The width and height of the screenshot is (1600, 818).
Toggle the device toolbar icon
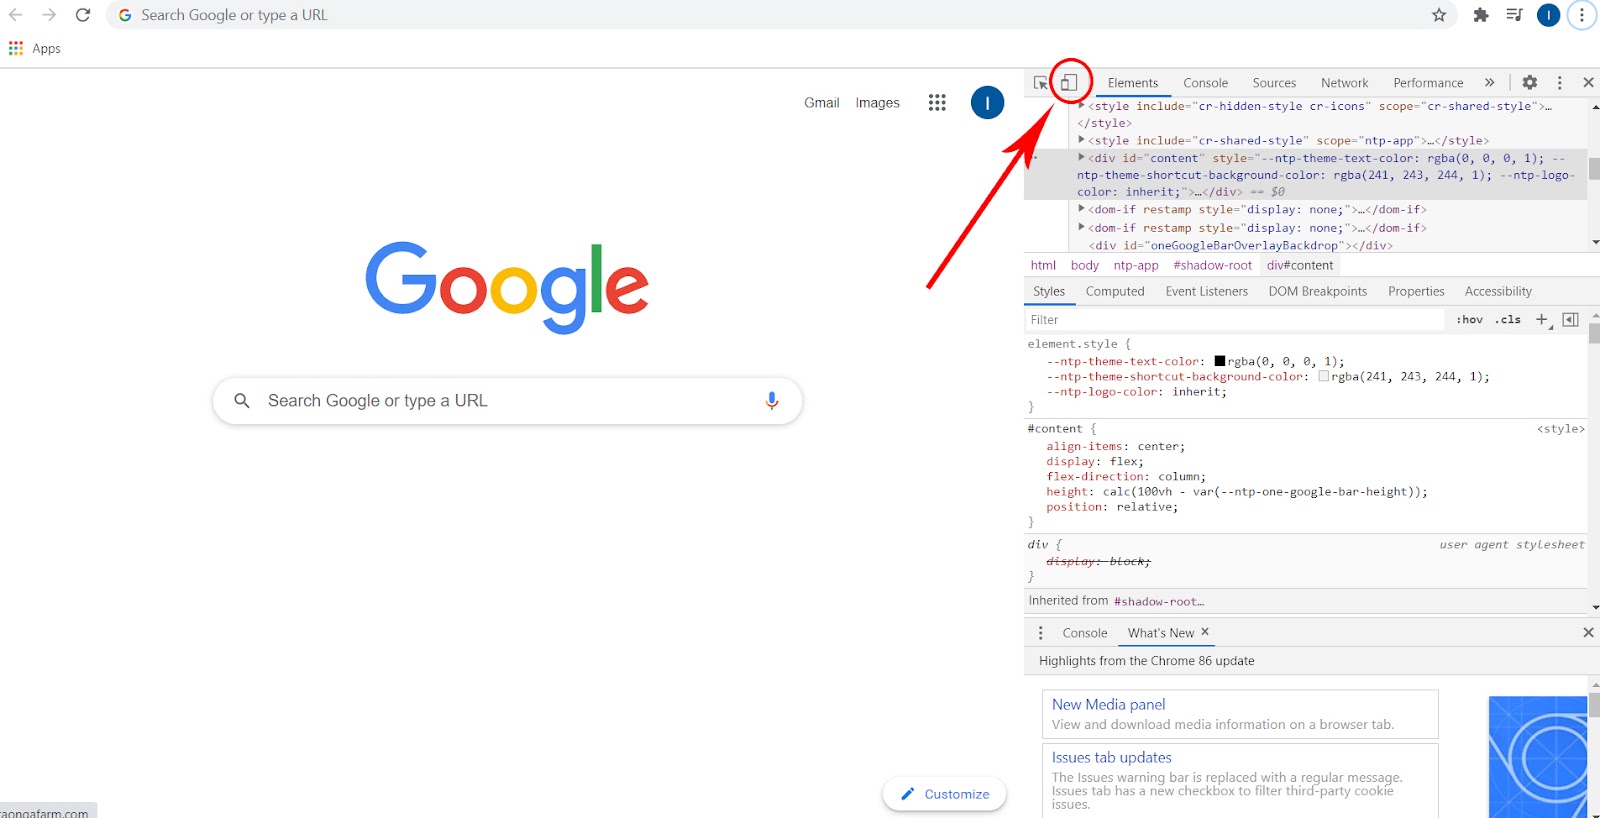[x=1069, y=83]
